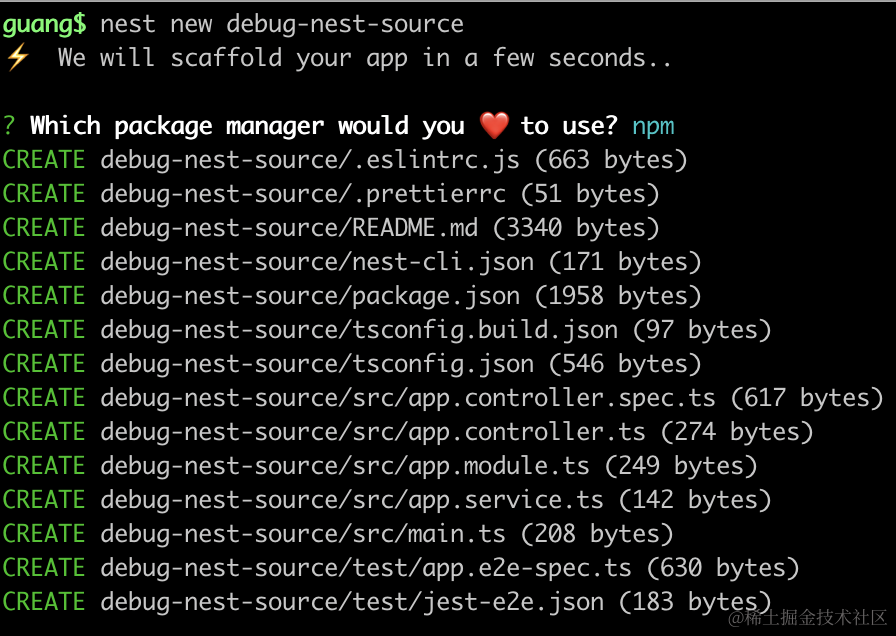Click the "guang$" shell prompt
Image resolution: width=896 pixels, height=636 pixels.
(x=44, y=23)
